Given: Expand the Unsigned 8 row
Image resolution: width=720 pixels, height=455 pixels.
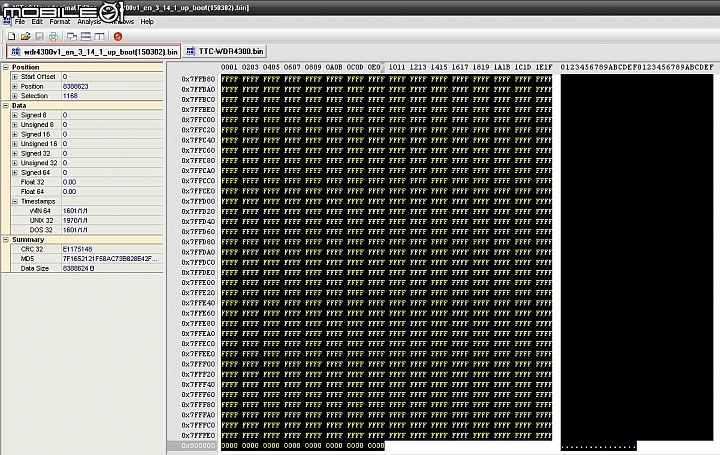Looking at the screenshot, I should (x=15, y=125).
